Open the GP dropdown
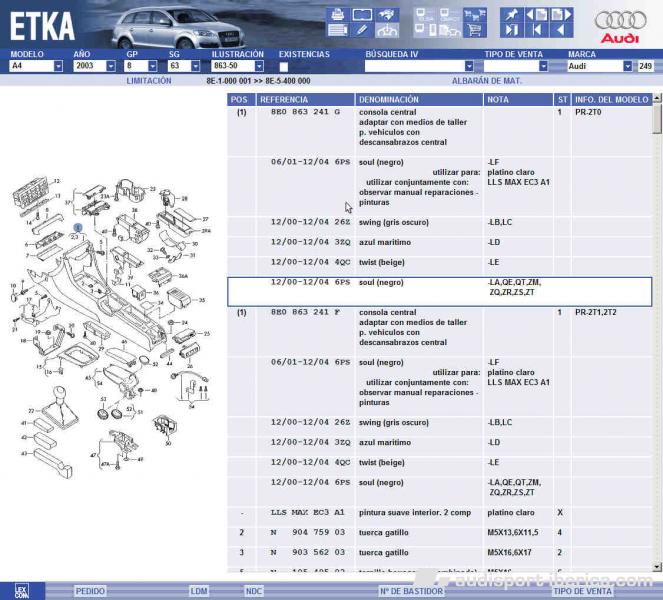Viewport: 663px width, 600px height. coord(153,66)
